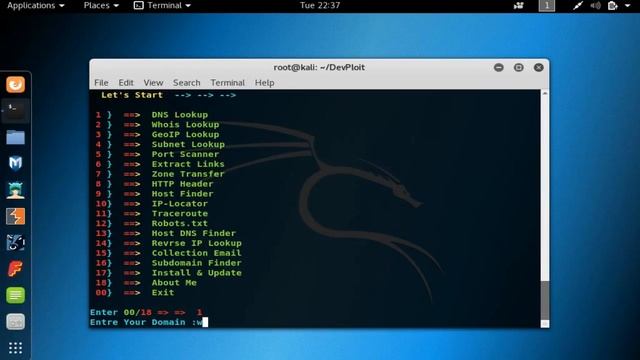Viewport: 640px width, 360px height.
Task: Click the scrollbar down arrow
Action: [545, 324]
